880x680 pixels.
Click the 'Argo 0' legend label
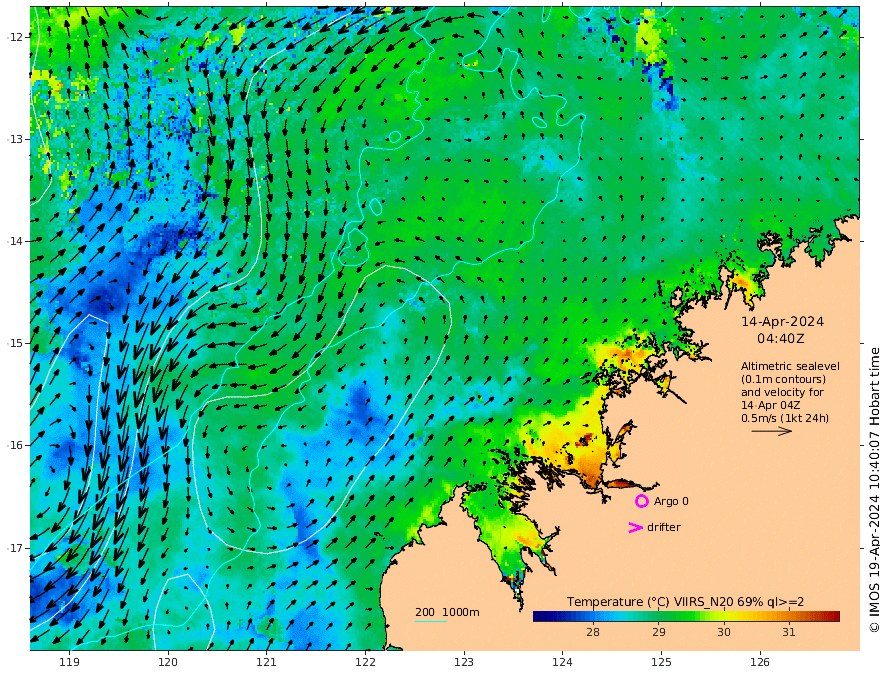tap(671, 502)
